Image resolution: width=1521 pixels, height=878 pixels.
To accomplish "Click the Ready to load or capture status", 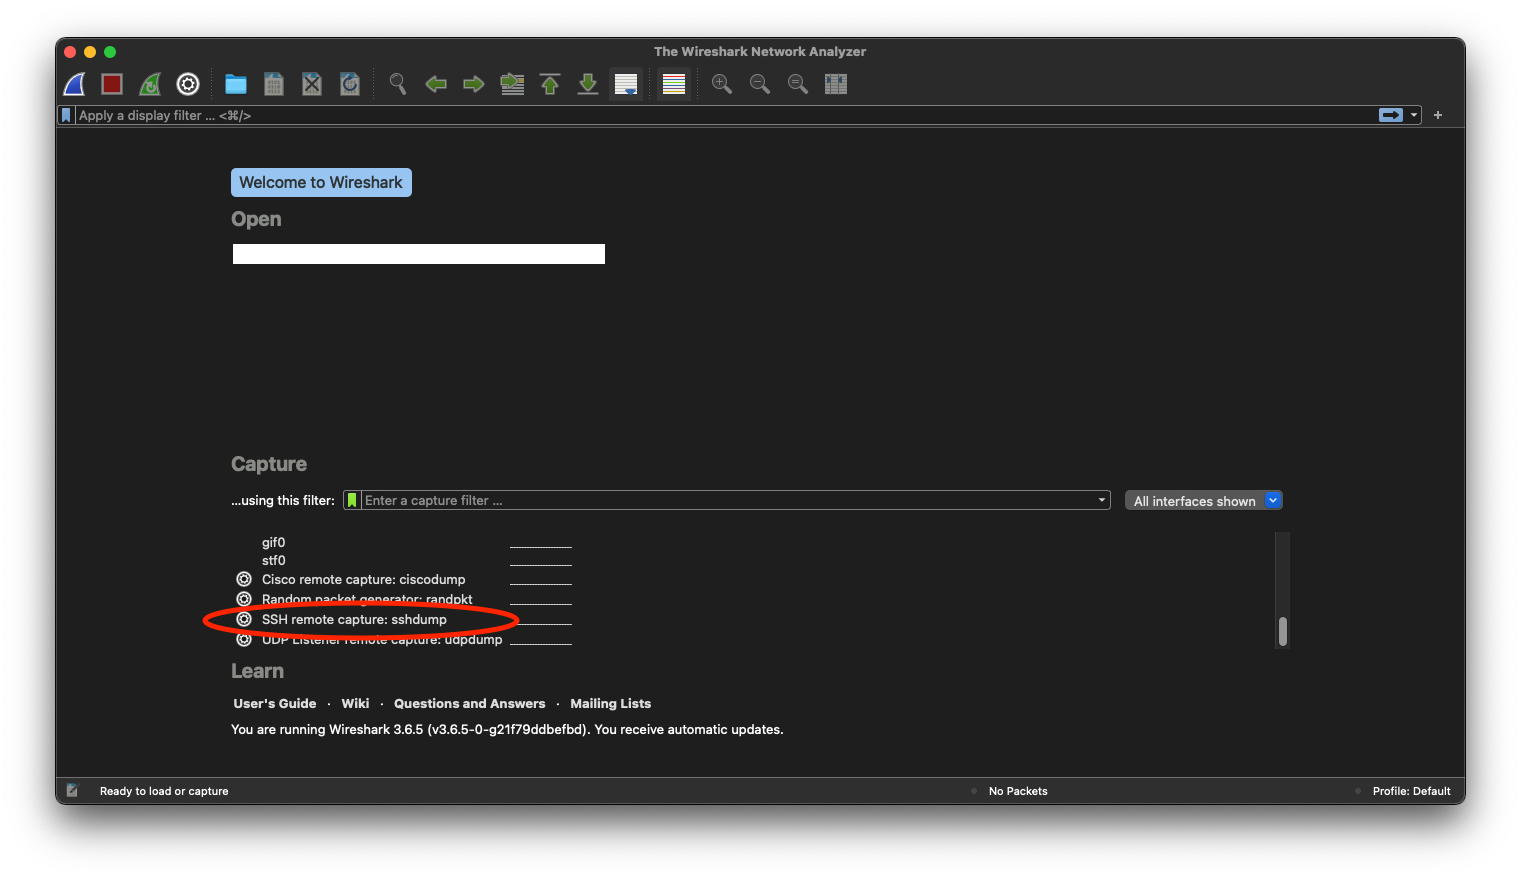I will pyautogui.click(x=164, y=791).
